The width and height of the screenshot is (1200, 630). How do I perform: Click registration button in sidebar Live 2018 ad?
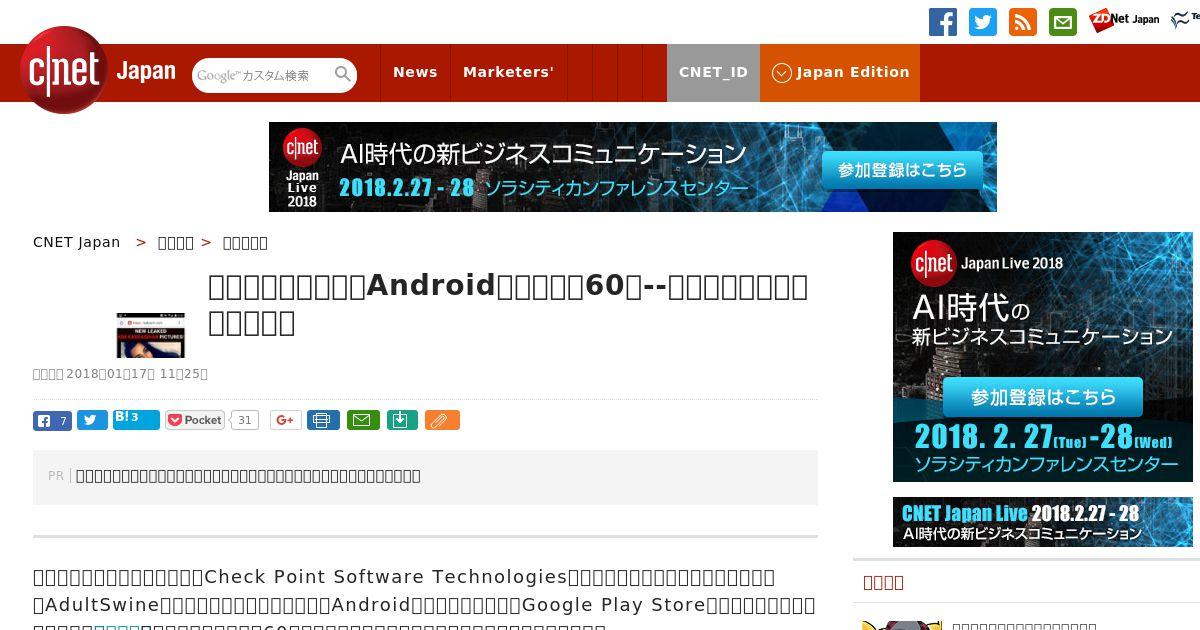pyautogui.click(x=1043, y=397)
